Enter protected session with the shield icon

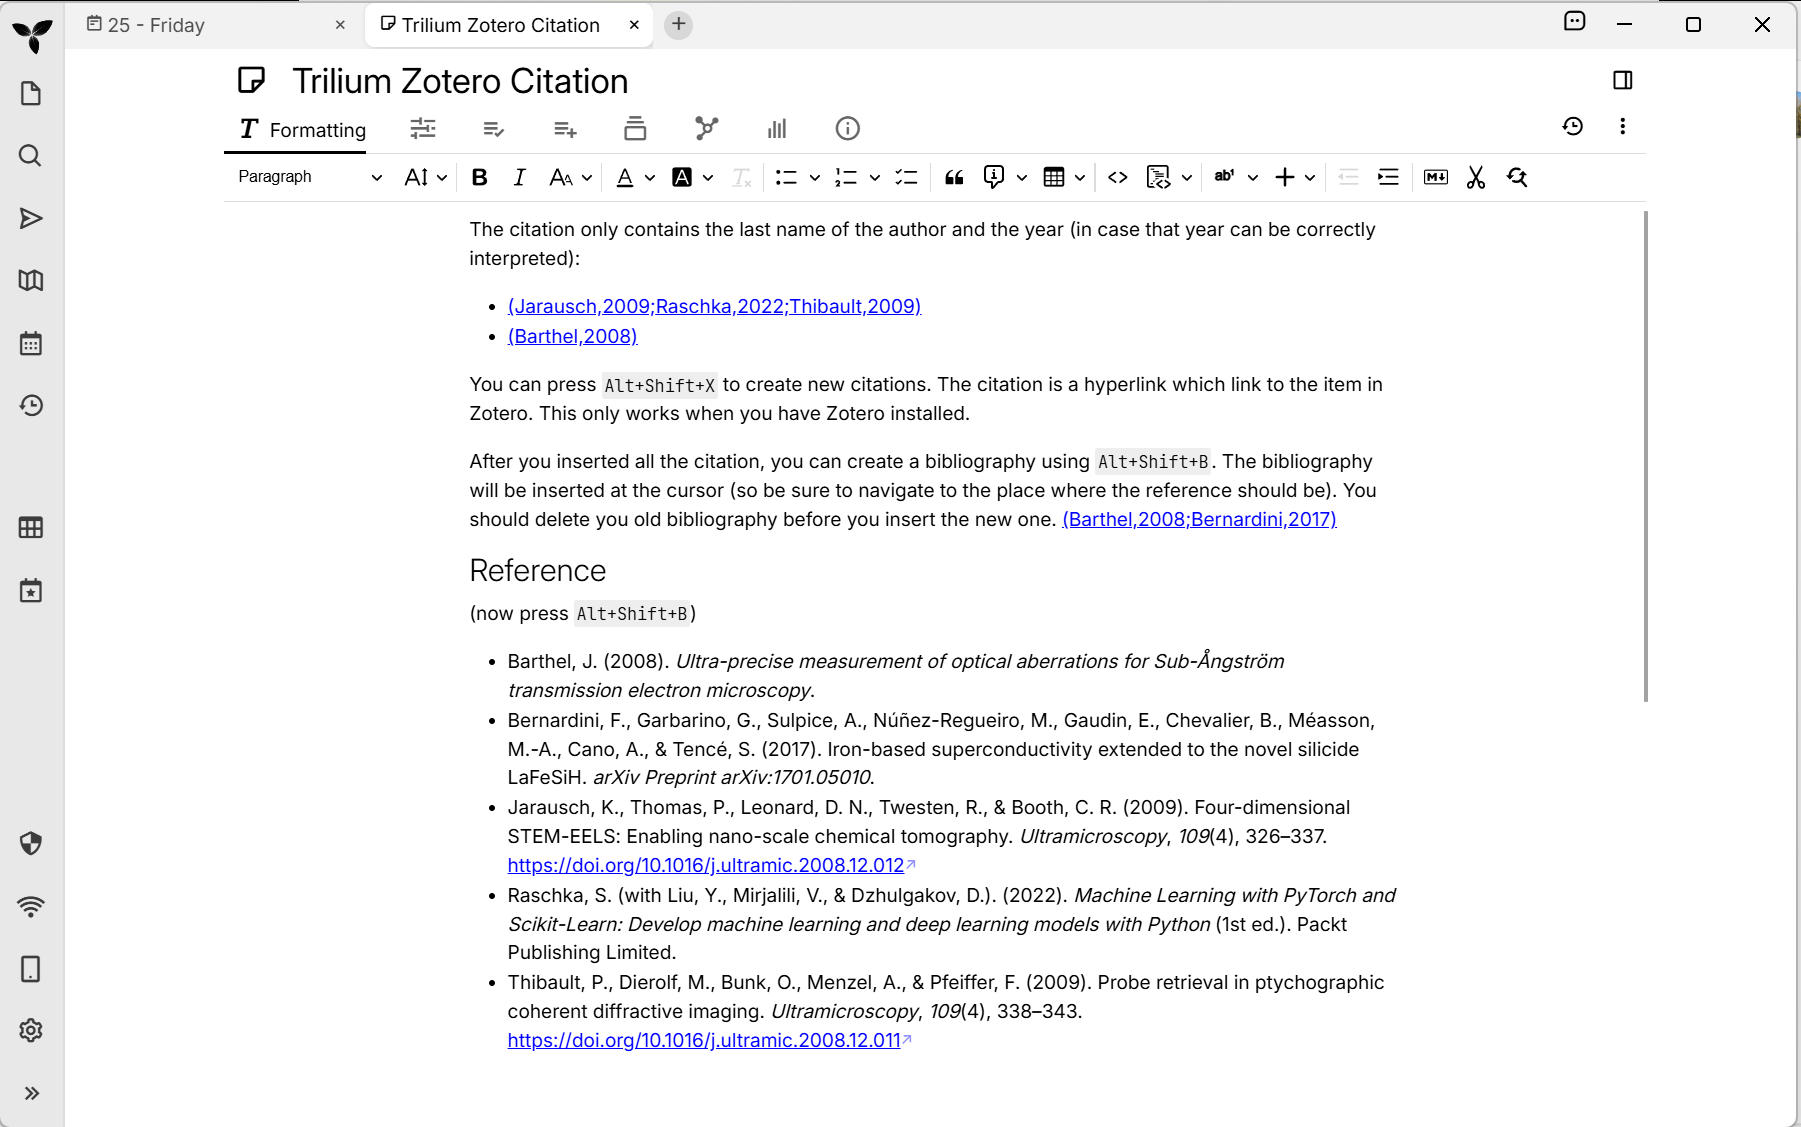click(x=31, y=843)
